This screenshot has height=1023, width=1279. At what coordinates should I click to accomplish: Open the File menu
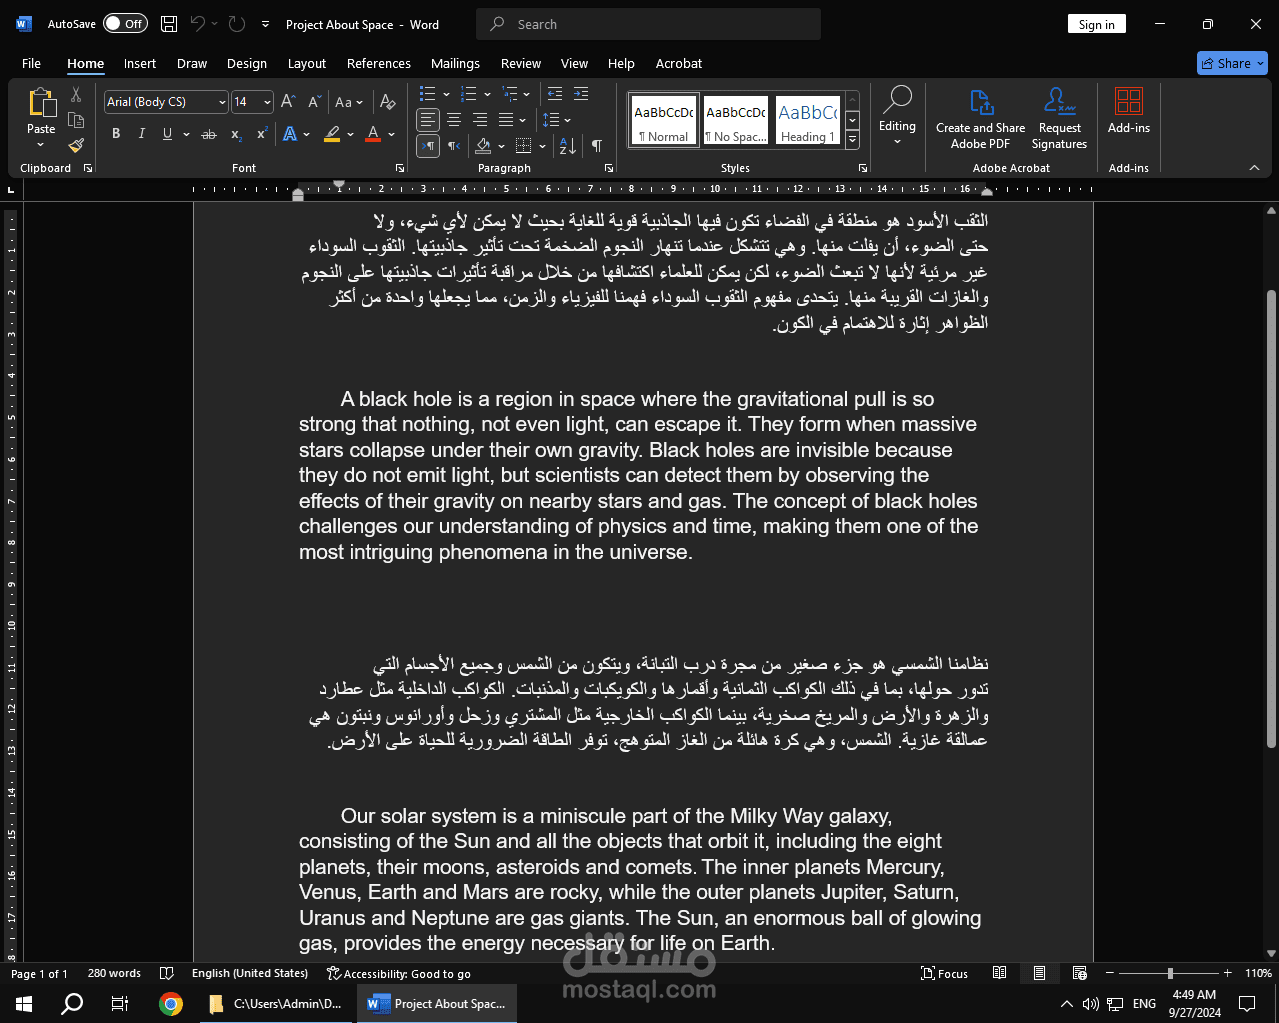(31, 63)
